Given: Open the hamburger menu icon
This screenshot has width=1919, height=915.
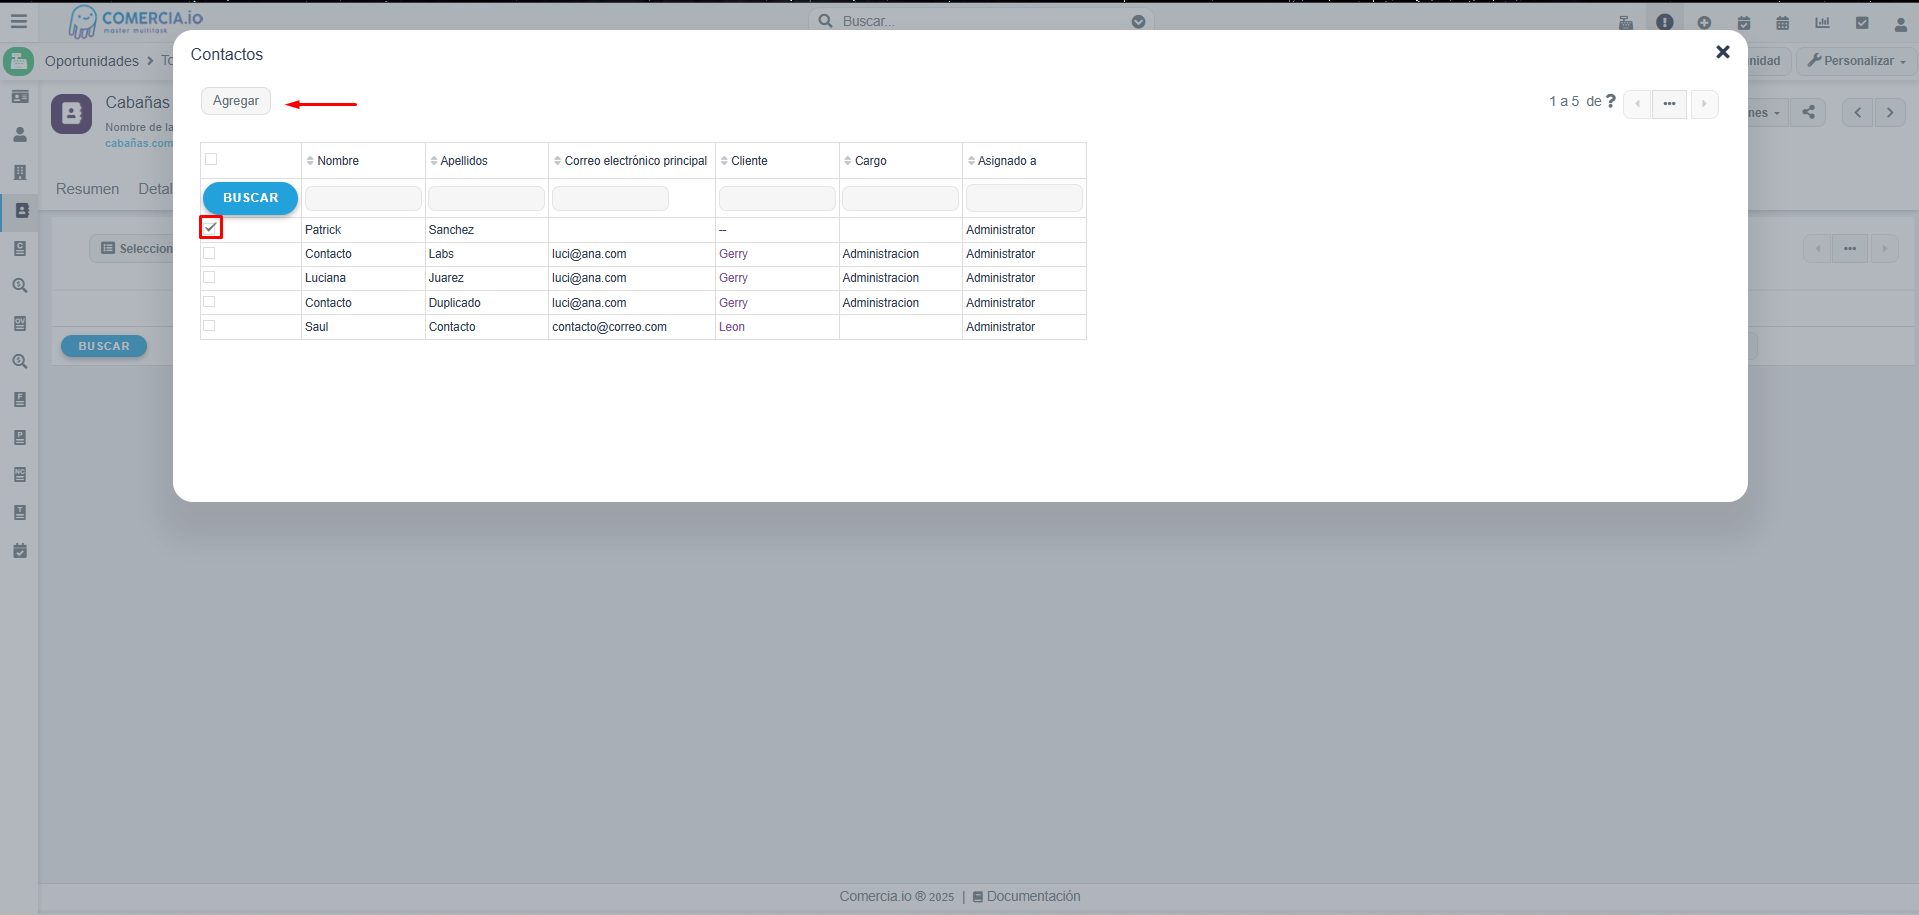Looking at the screenshot, I should click(19, 21).
